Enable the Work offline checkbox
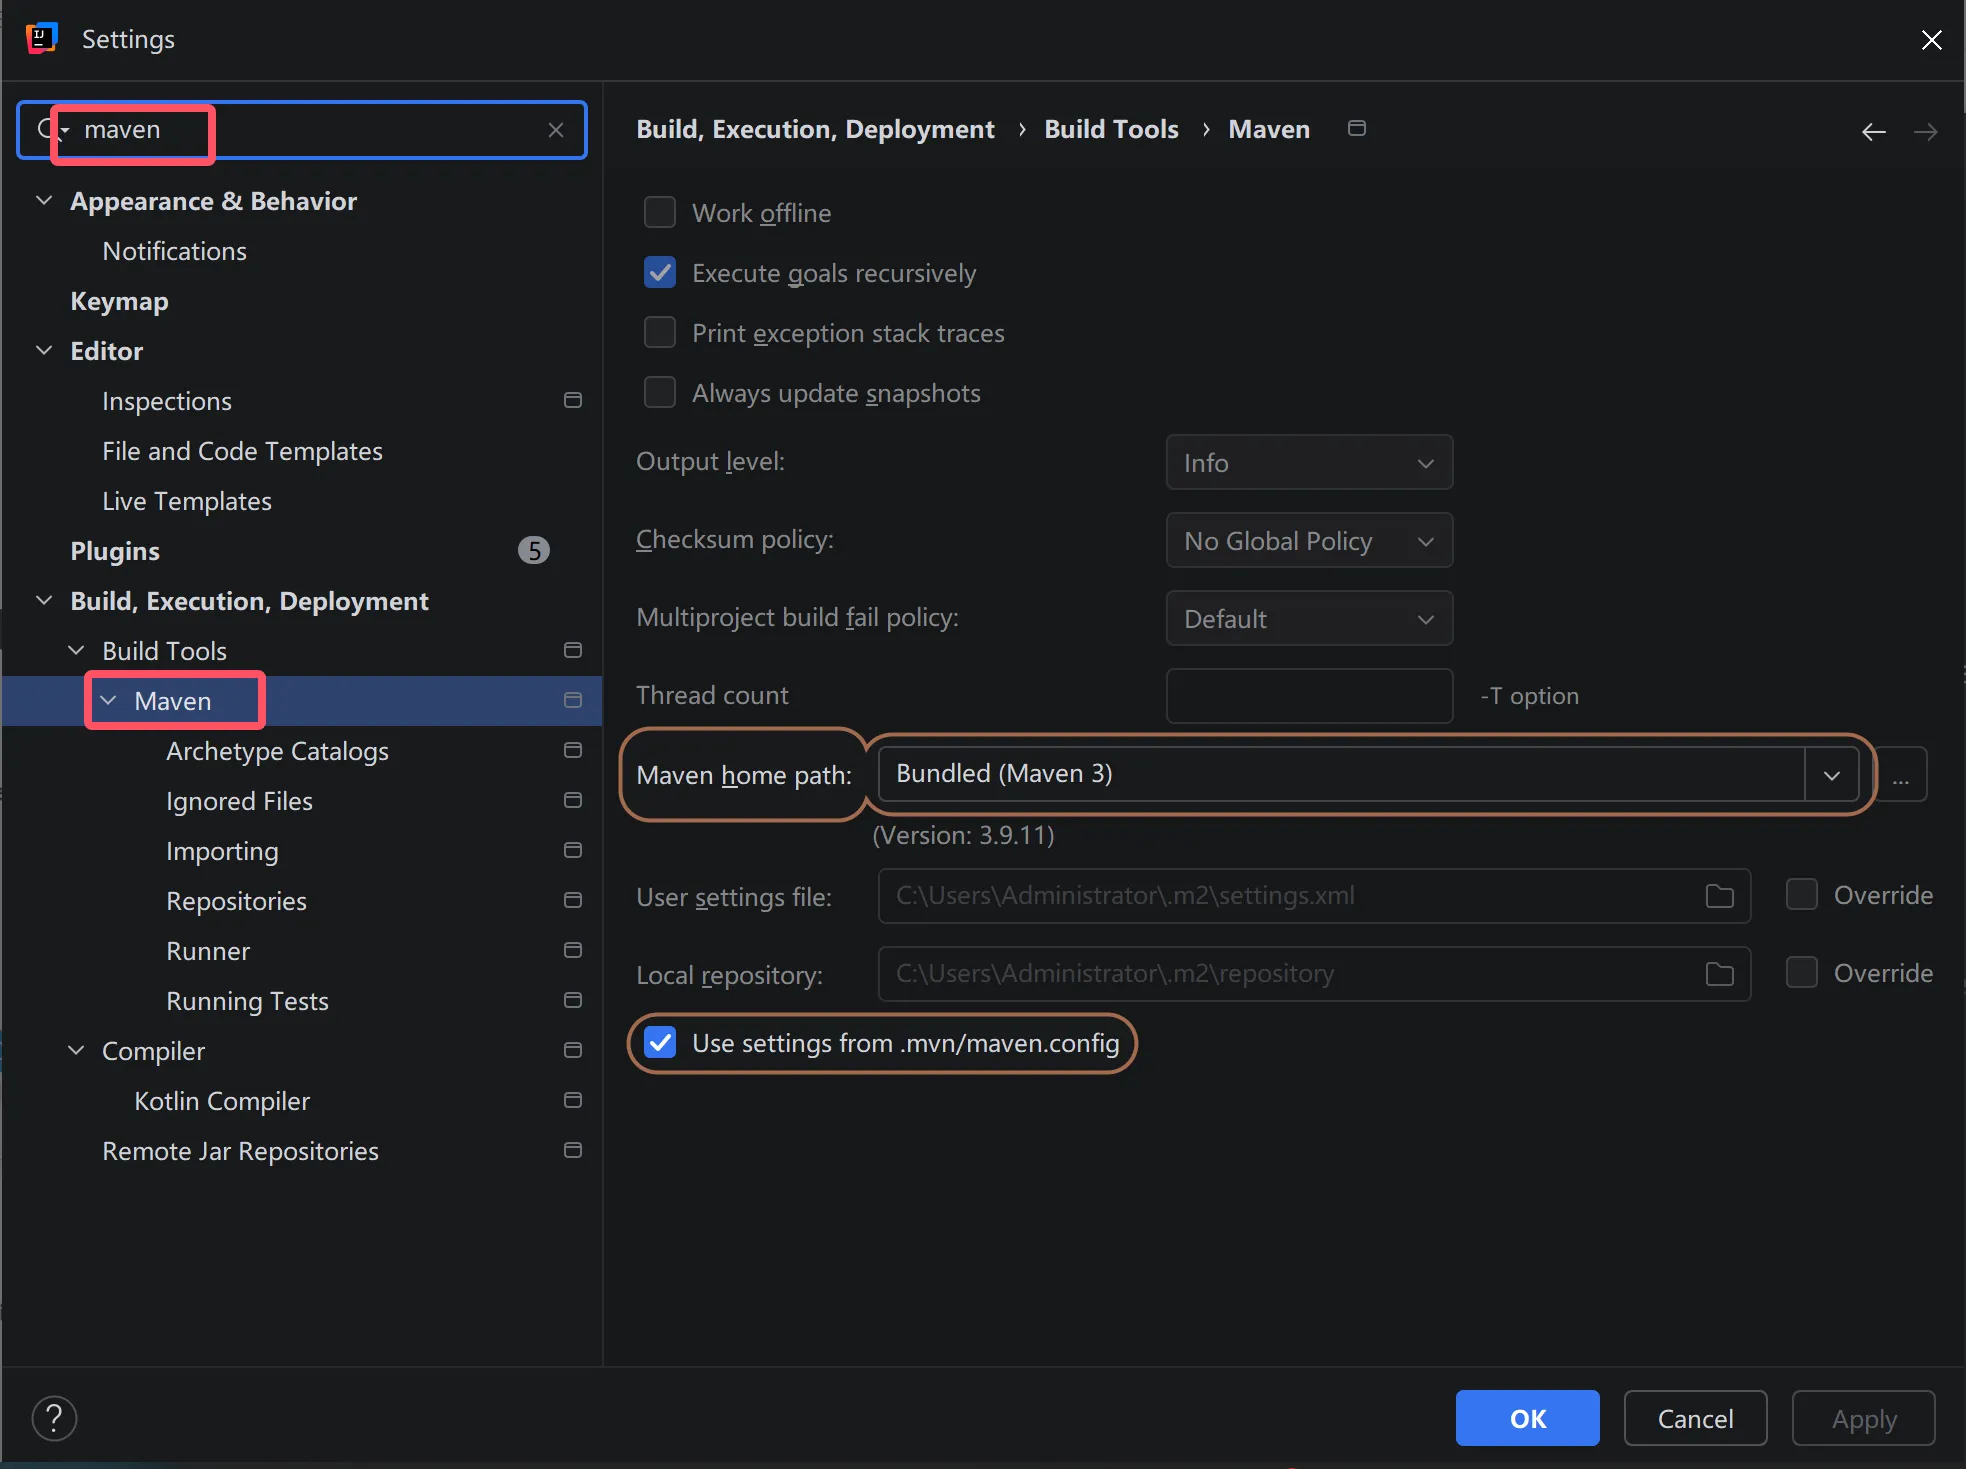1966x1469 pixels. point(660,213)
